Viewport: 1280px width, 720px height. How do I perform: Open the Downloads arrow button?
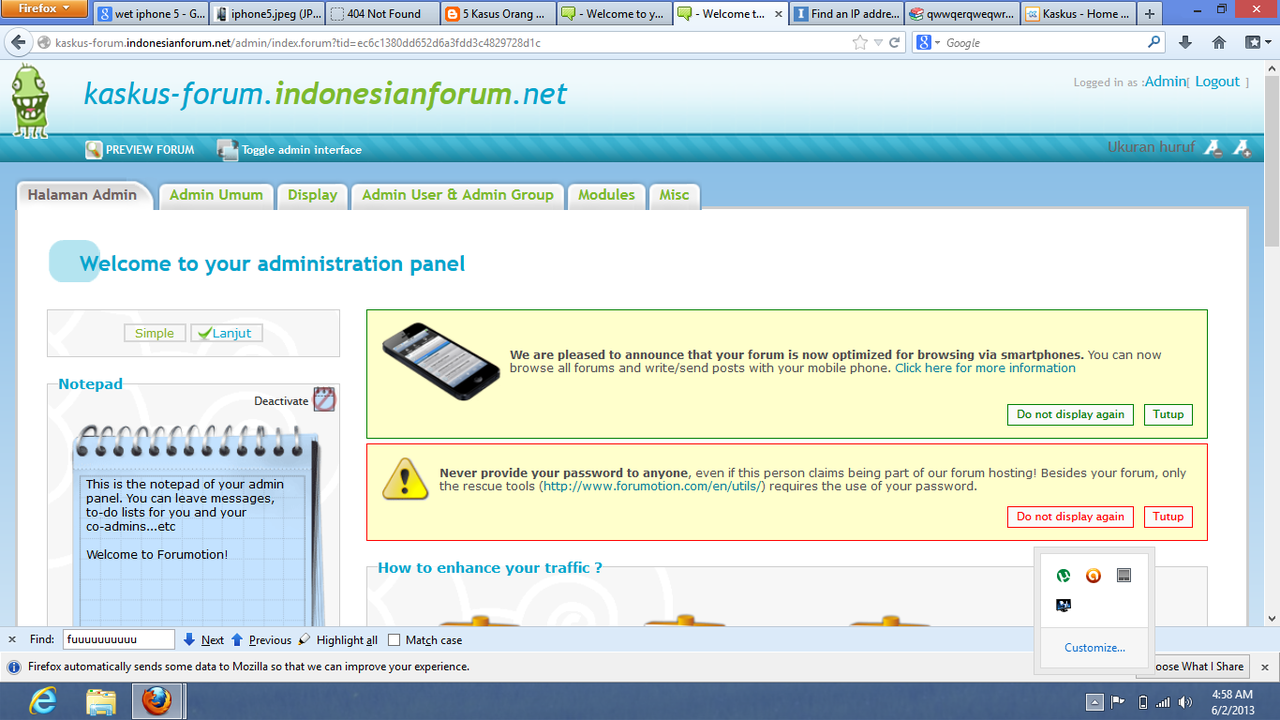tap(1186, 42)
